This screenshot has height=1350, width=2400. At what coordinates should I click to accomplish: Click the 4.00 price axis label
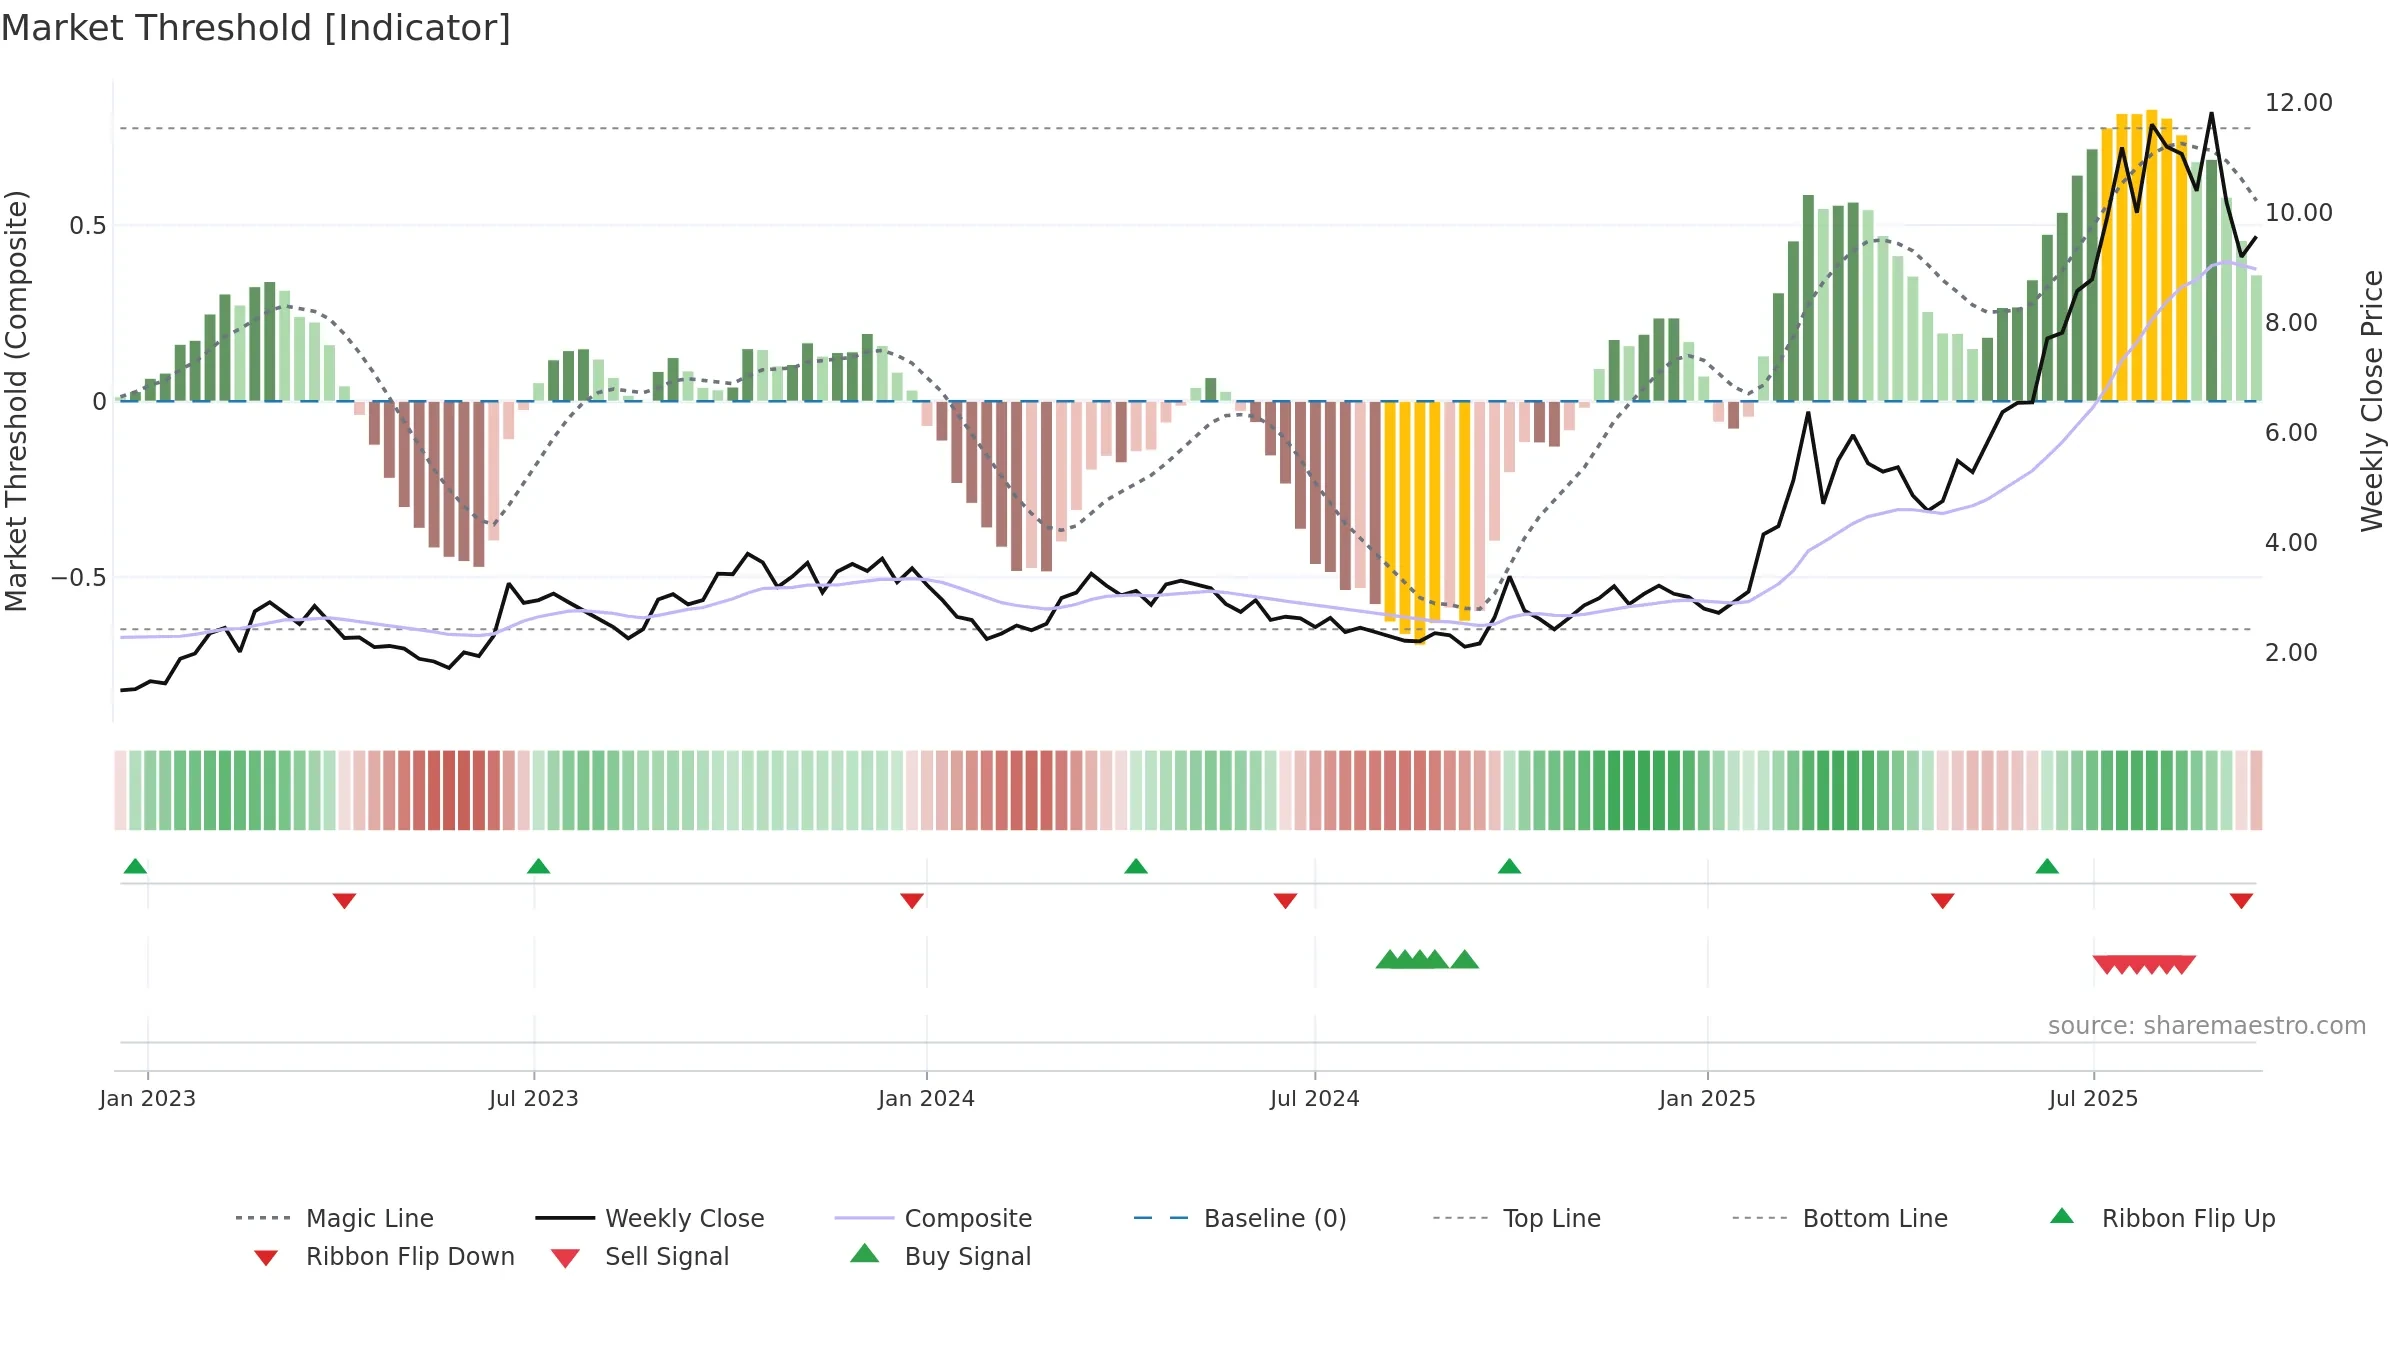coord(2291,542)
